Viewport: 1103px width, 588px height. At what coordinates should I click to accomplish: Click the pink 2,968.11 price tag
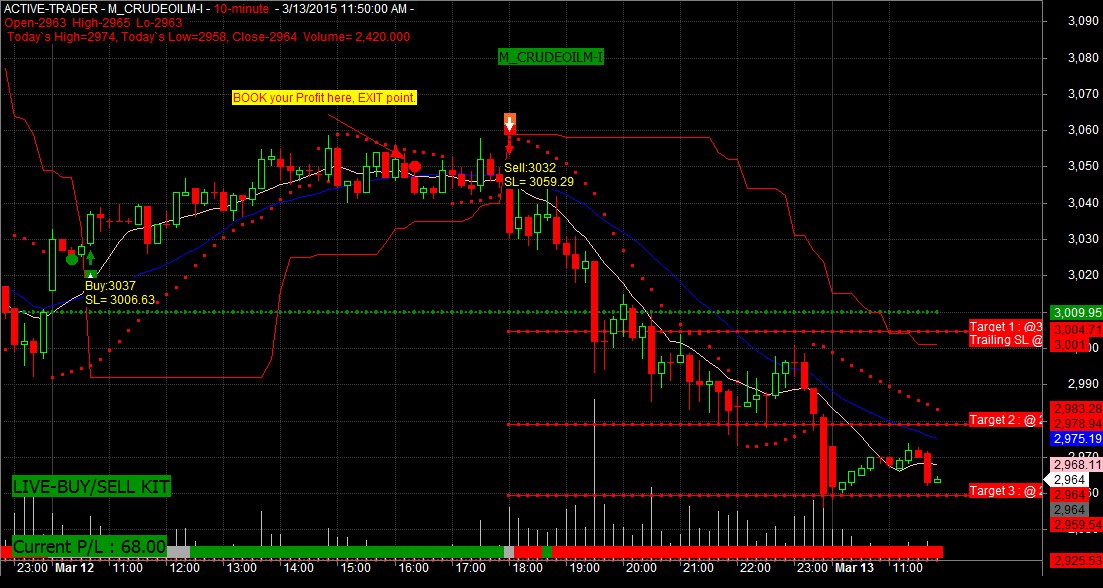1076,465
